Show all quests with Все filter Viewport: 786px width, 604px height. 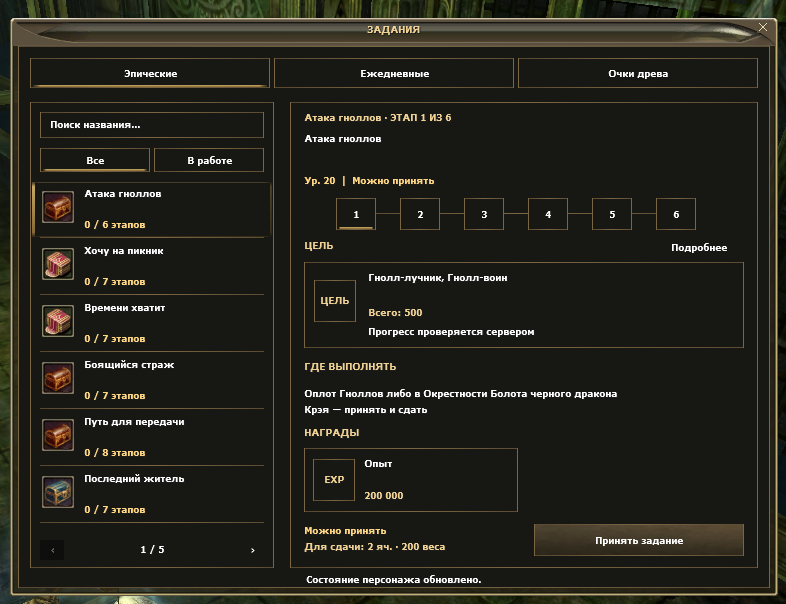pos(95,160)
